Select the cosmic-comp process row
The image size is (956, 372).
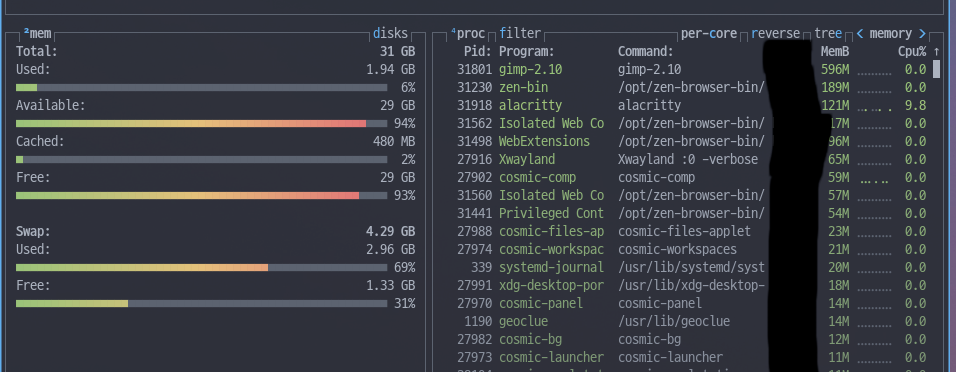point(683,177)
